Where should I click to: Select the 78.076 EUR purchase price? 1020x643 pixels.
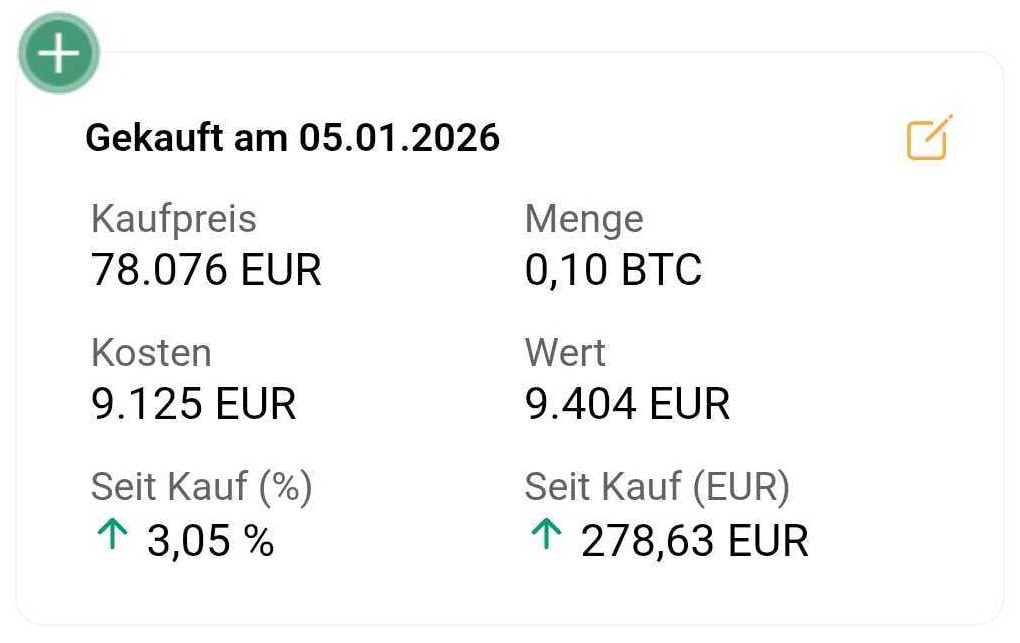pos(206,270)
